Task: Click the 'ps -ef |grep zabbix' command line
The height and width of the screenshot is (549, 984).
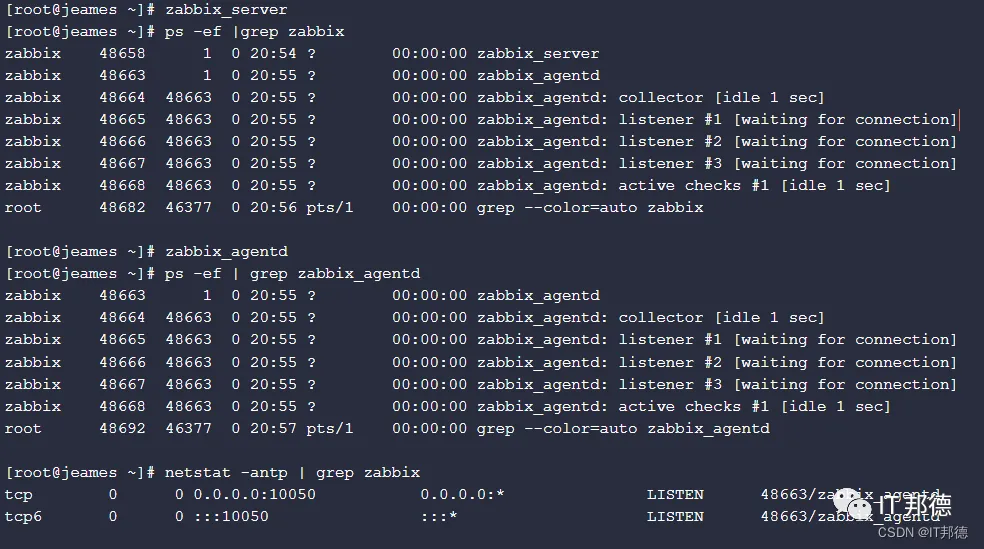Action: [254, 32]
